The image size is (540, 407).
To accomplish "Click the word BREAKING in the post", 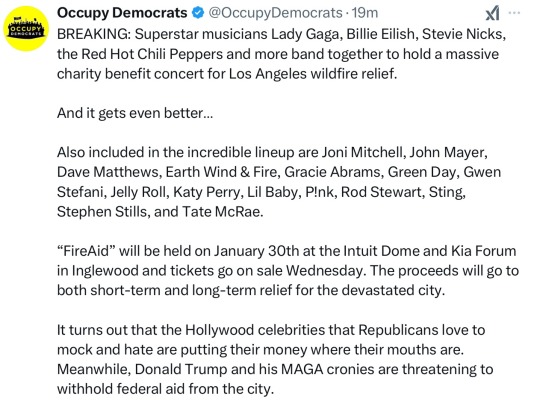I will point(92,34).
